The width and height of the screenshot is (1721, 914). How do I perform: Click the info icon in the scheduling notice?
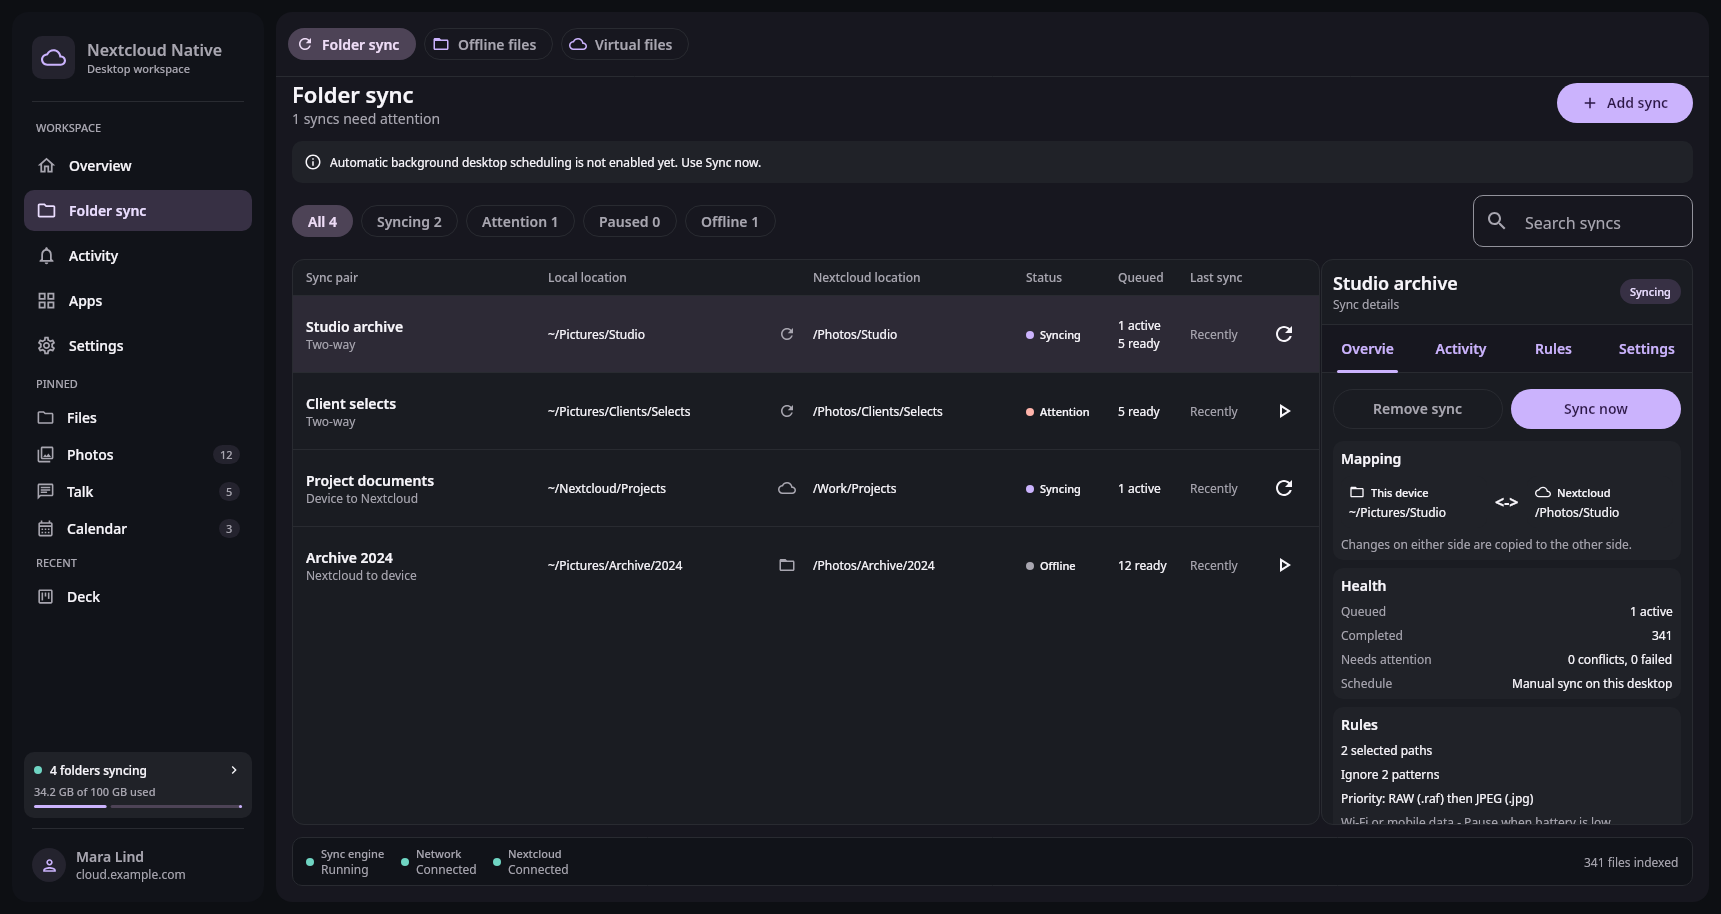[x=313, y=162]
